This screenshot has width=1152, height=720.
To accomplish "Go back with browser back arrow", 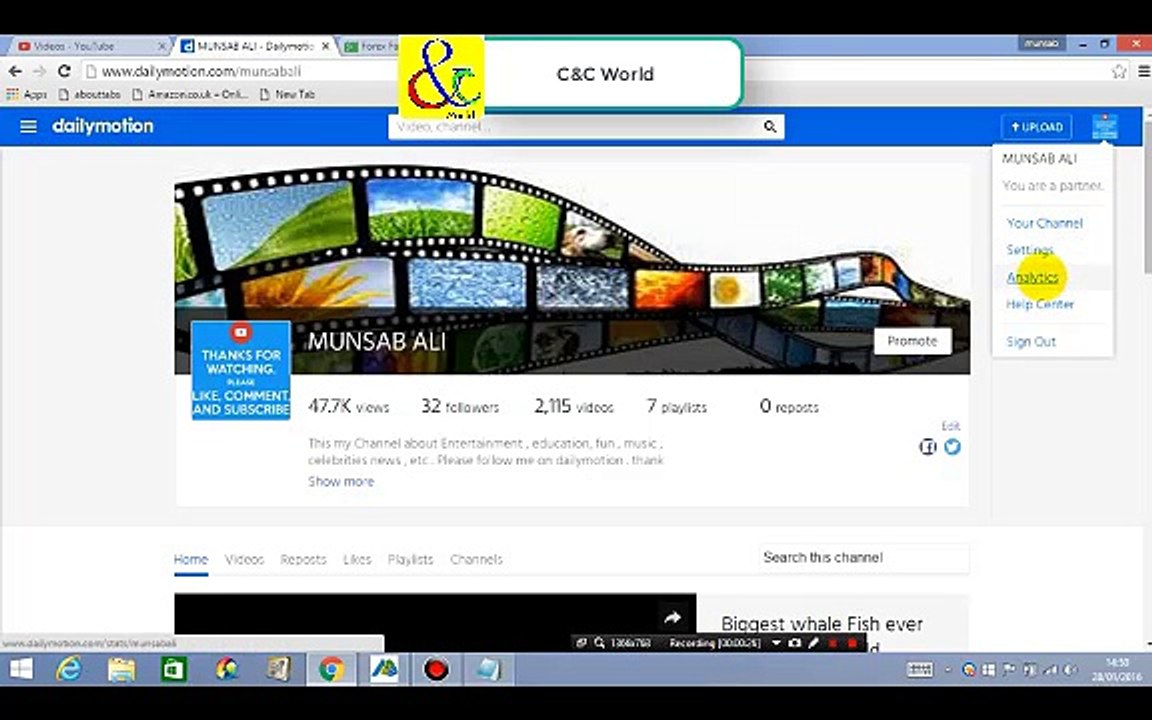I will tap(15, 71).
